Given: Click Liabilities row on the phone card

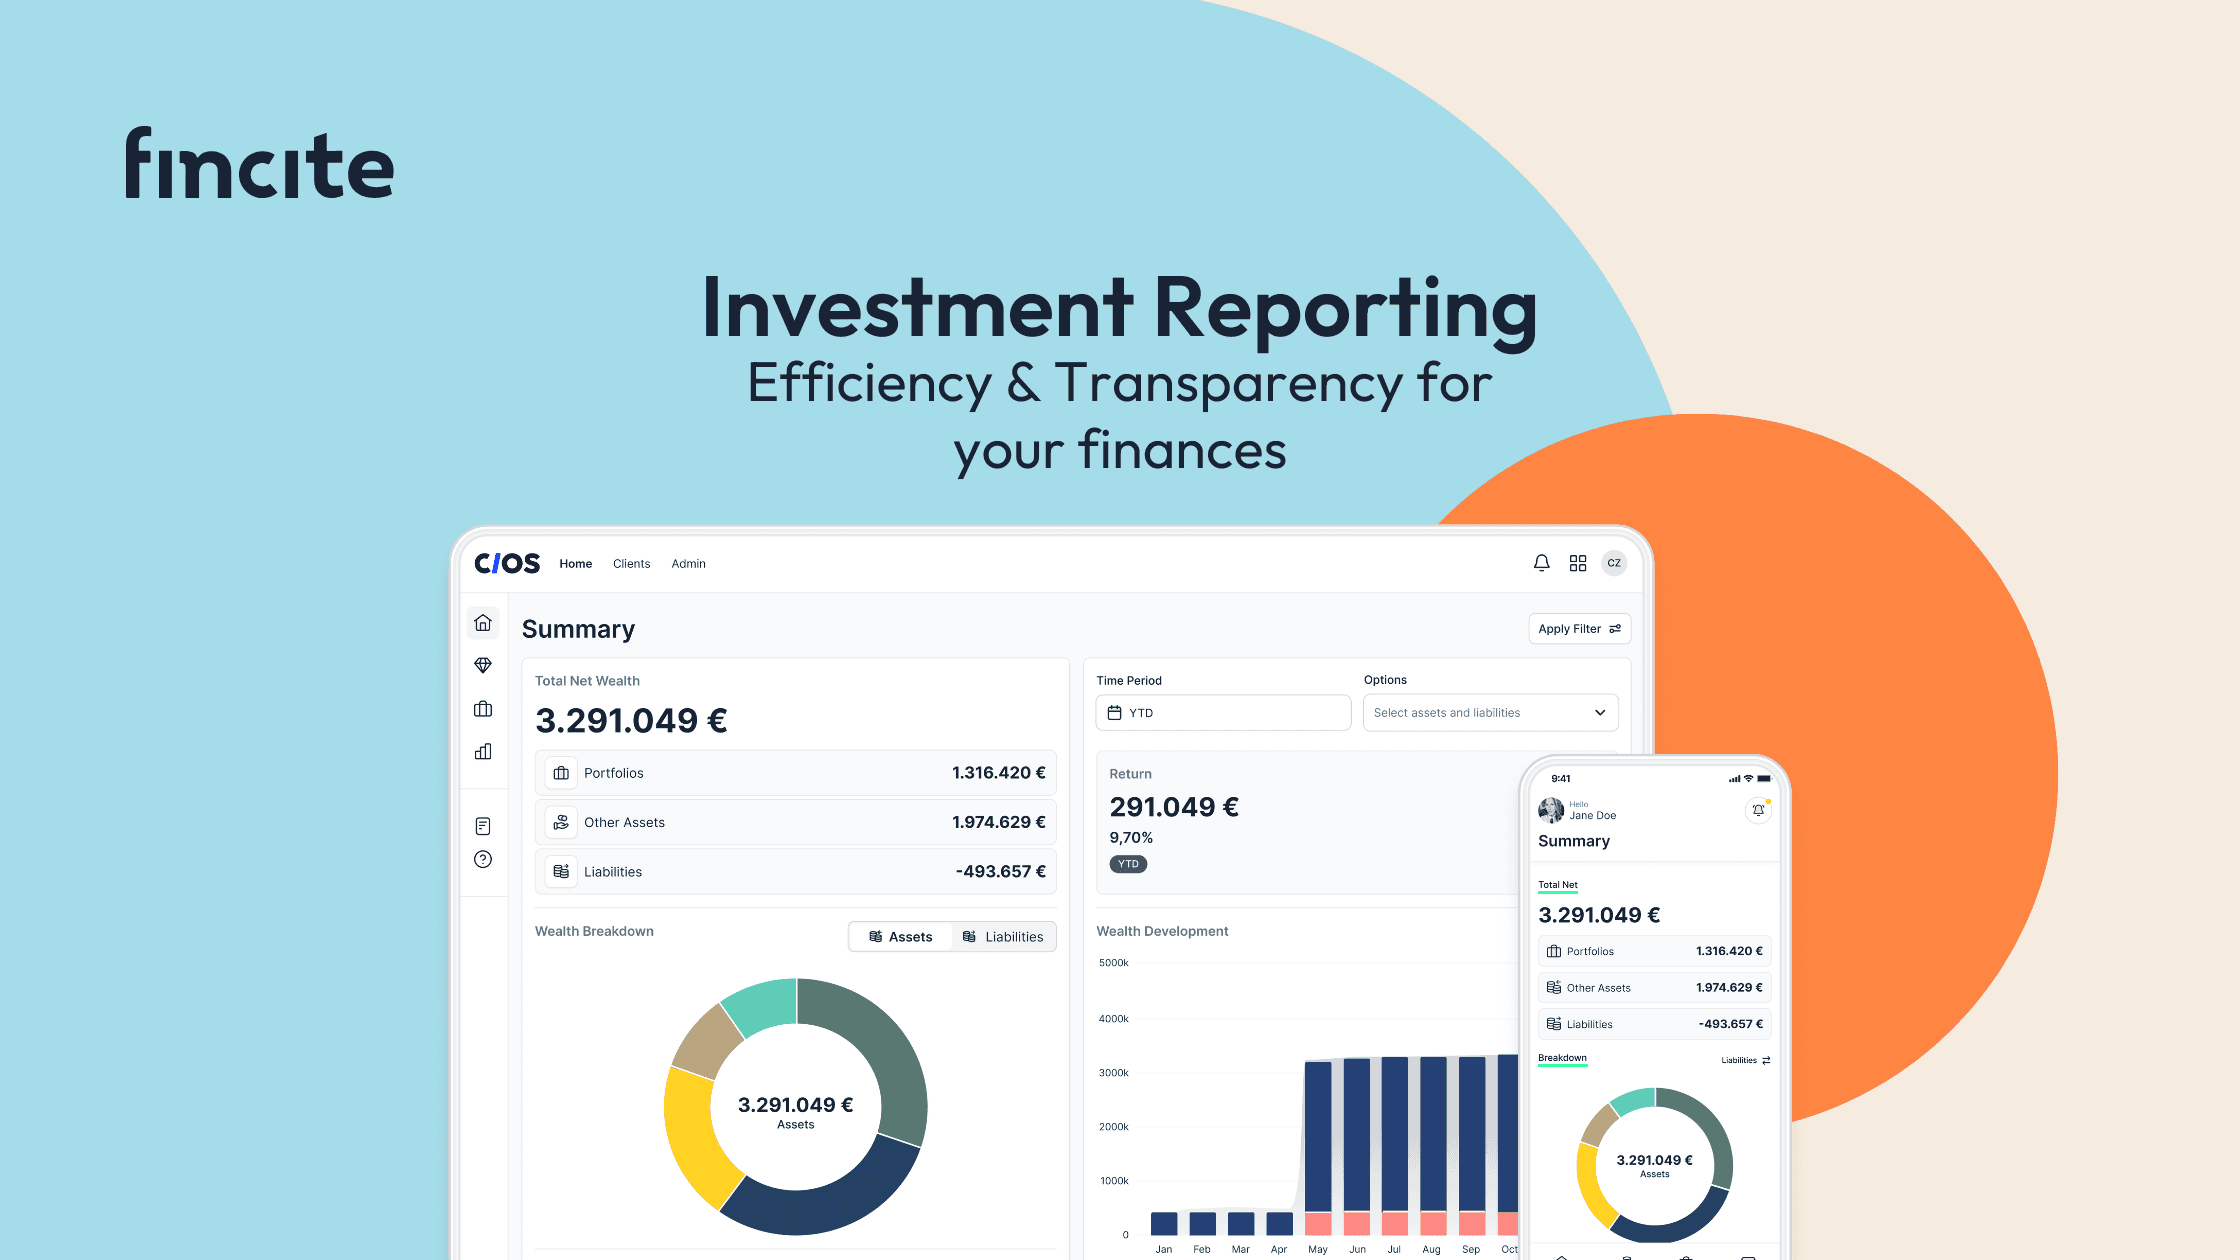Looking at the screenshot, I should (x=1655, y=1024).
